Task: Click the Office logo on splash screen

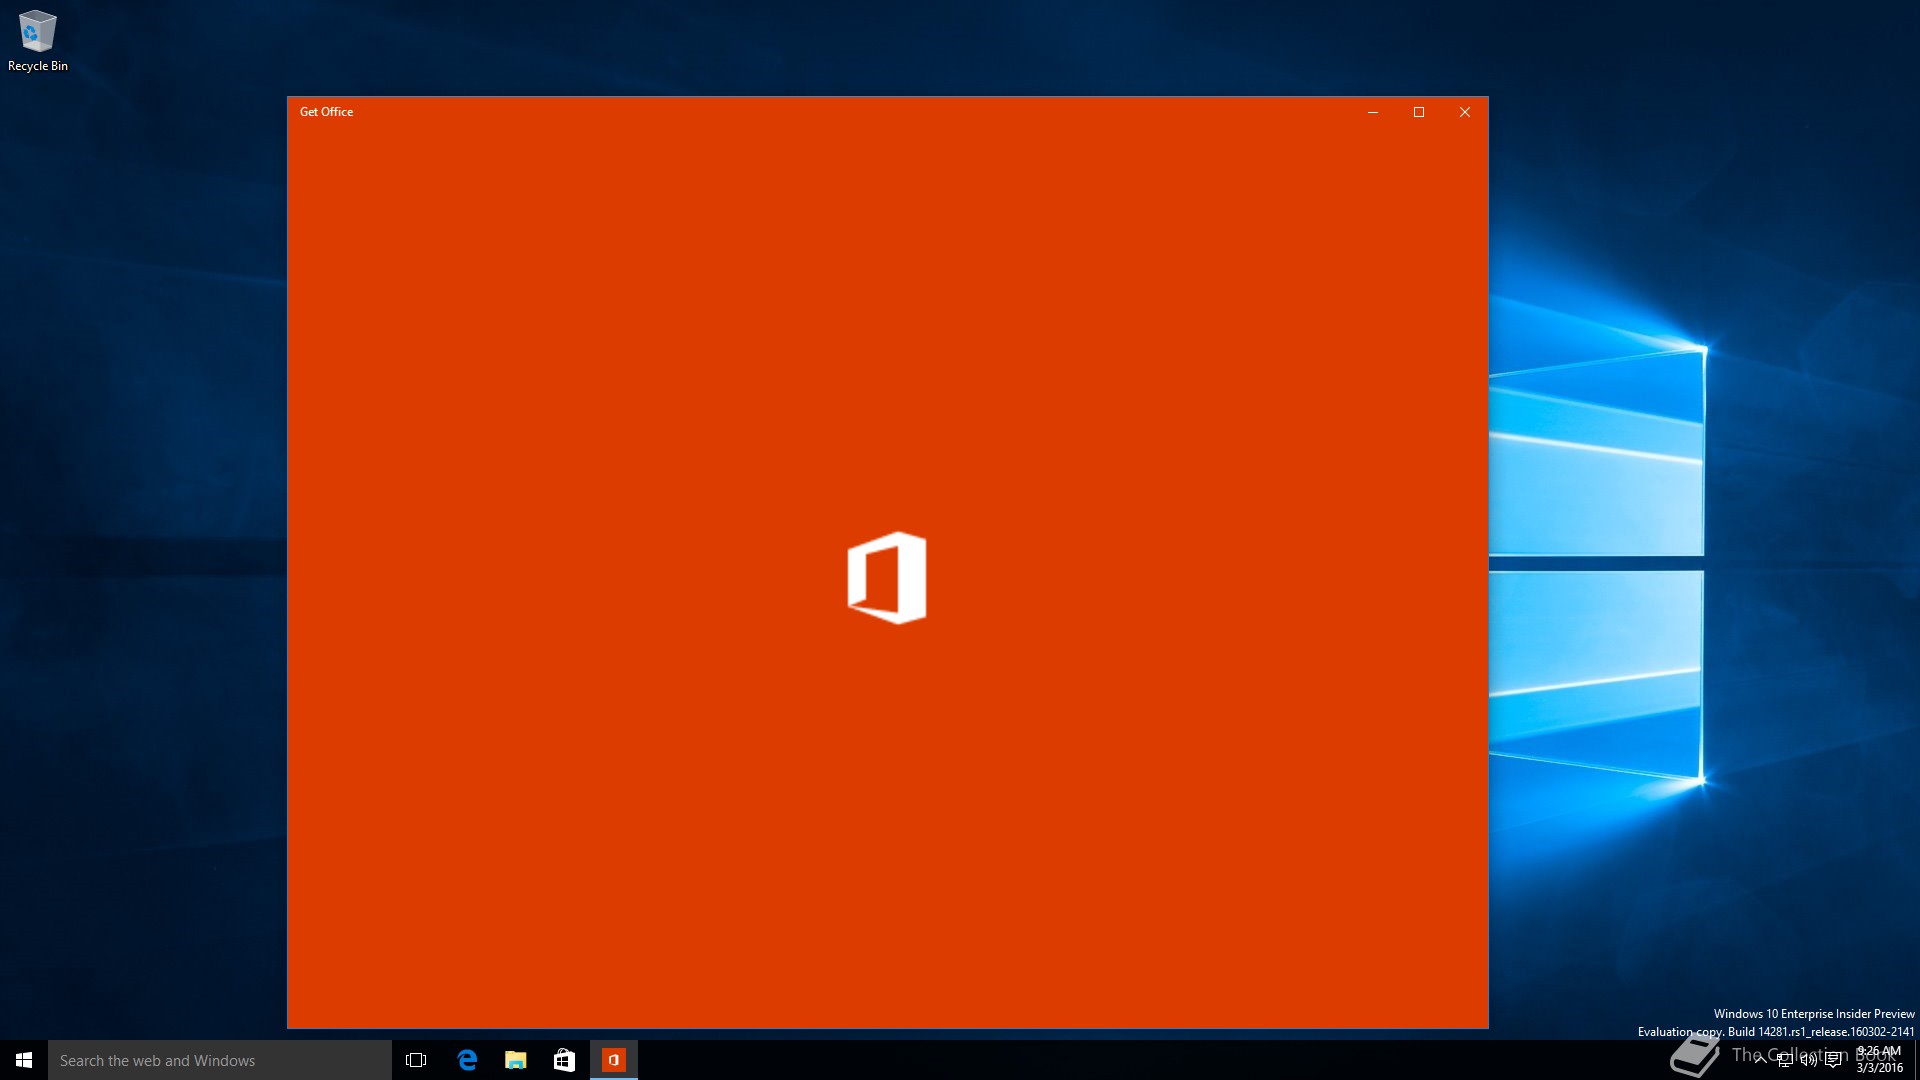Action: click(887, 578)
